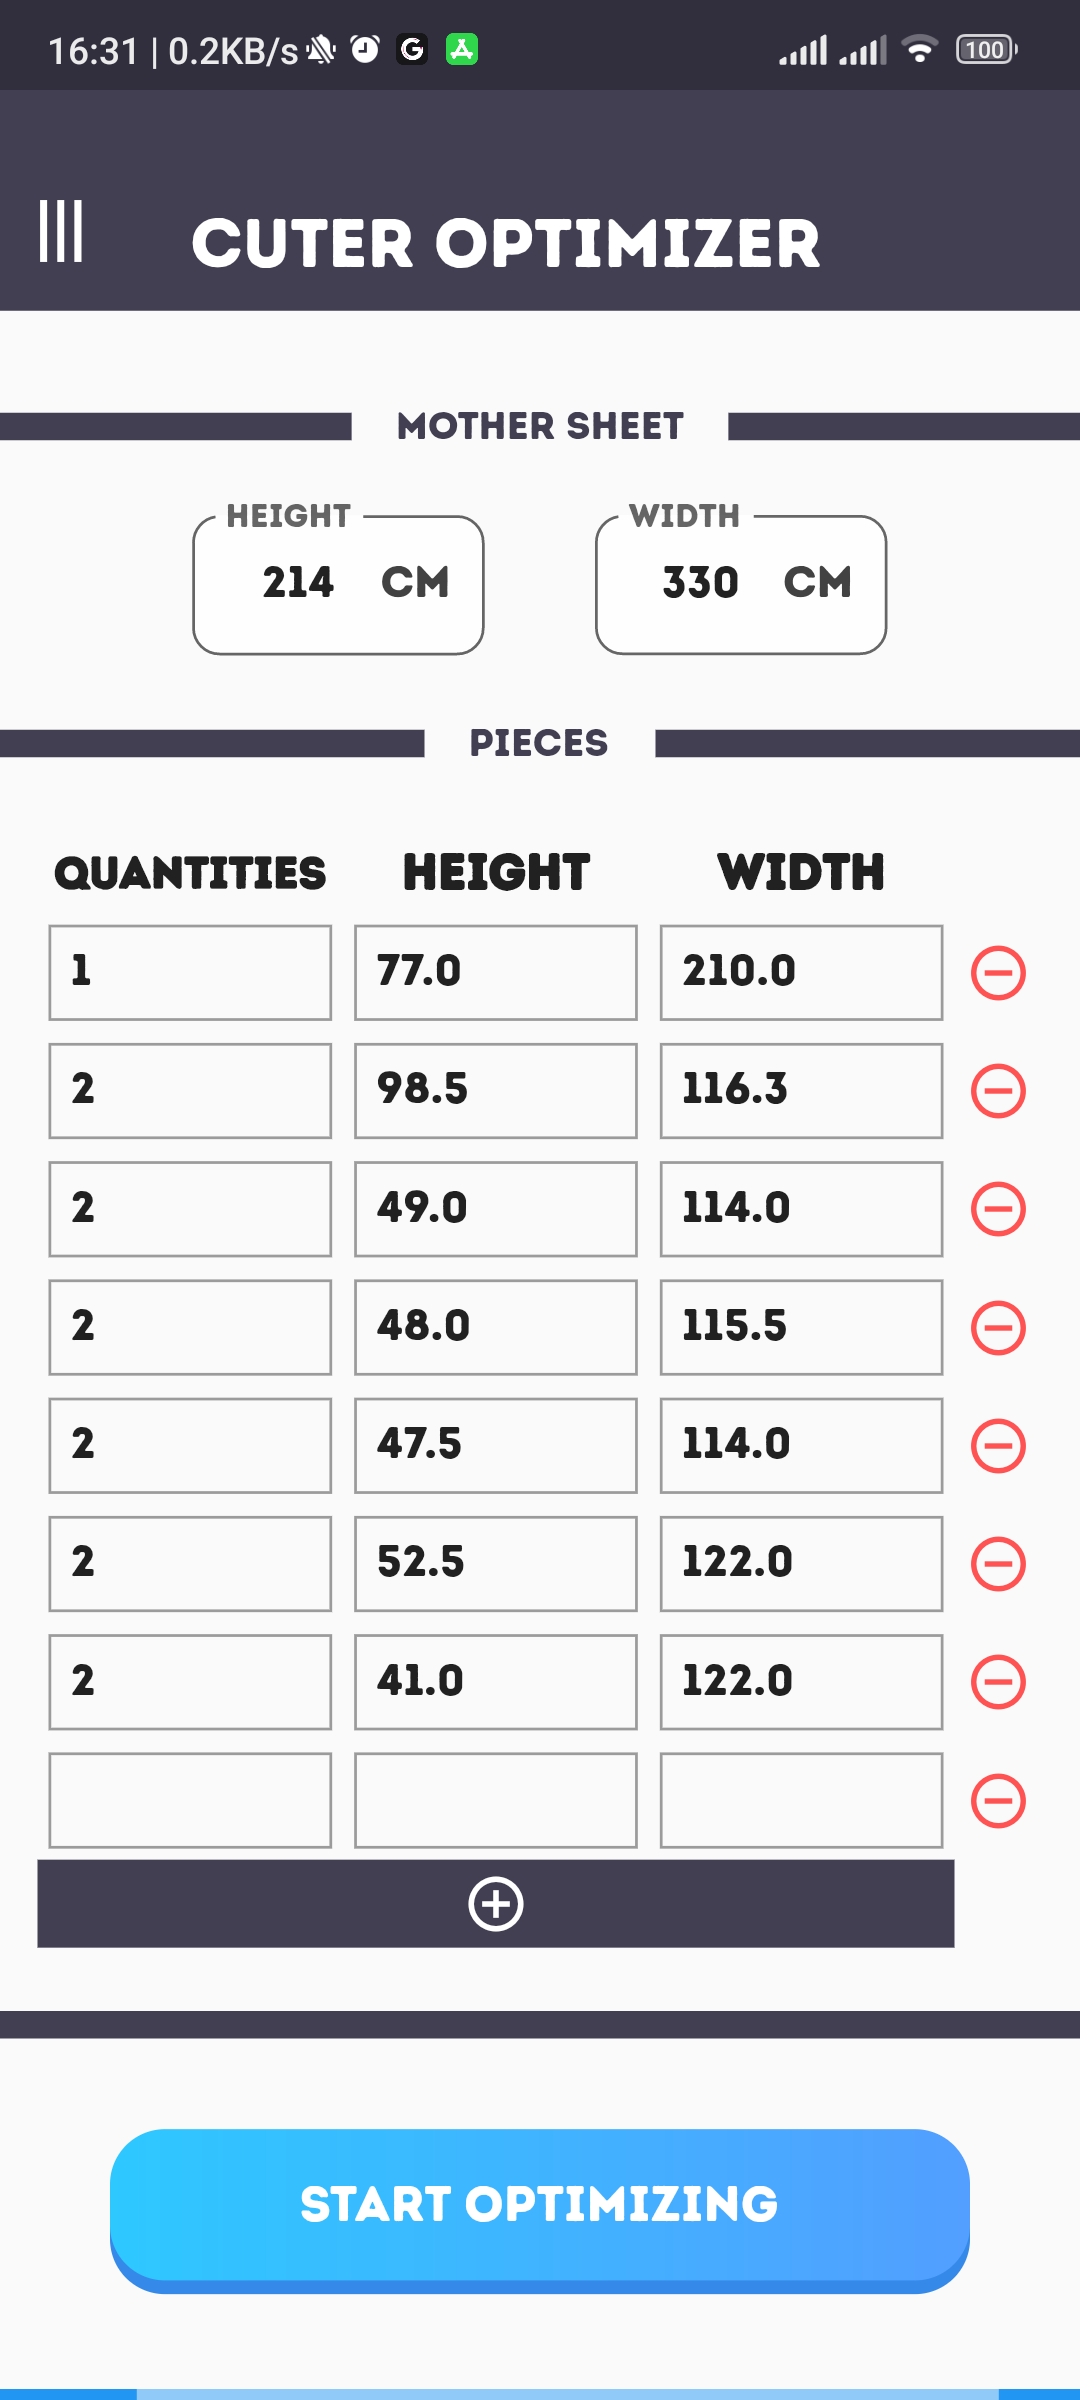Open the hamburger menu icon
This screenshot has width=1080, height=2400.
point(61,232)
